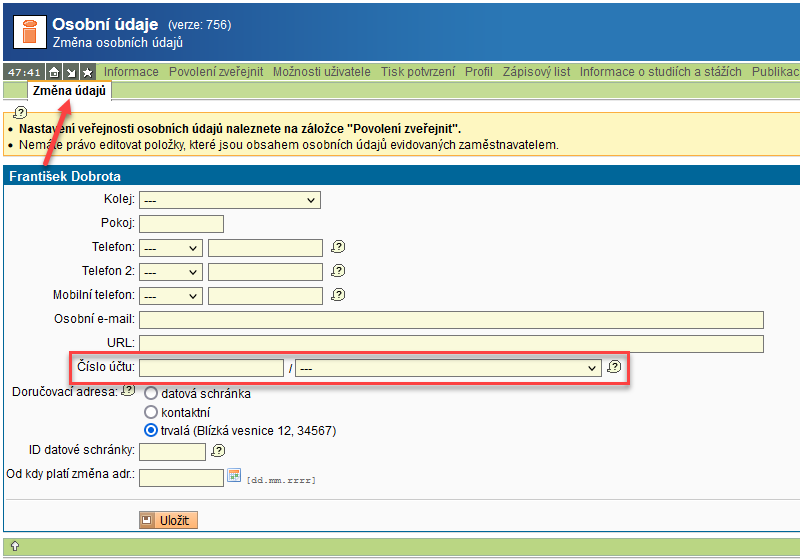
Task: Switch to the Změna údajů tab
Action: [x=69, y=91]
